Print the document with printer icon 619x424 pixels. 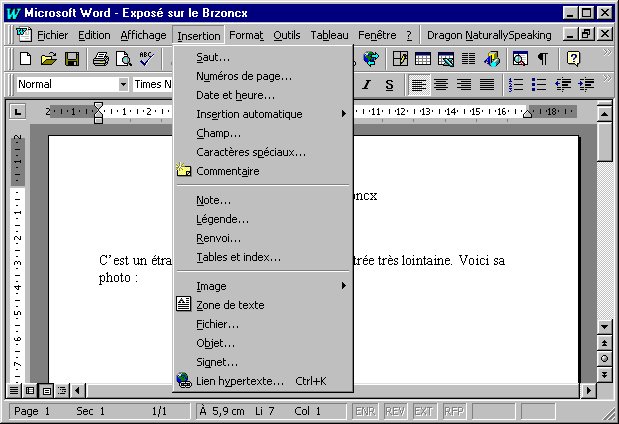pos(101,59)
